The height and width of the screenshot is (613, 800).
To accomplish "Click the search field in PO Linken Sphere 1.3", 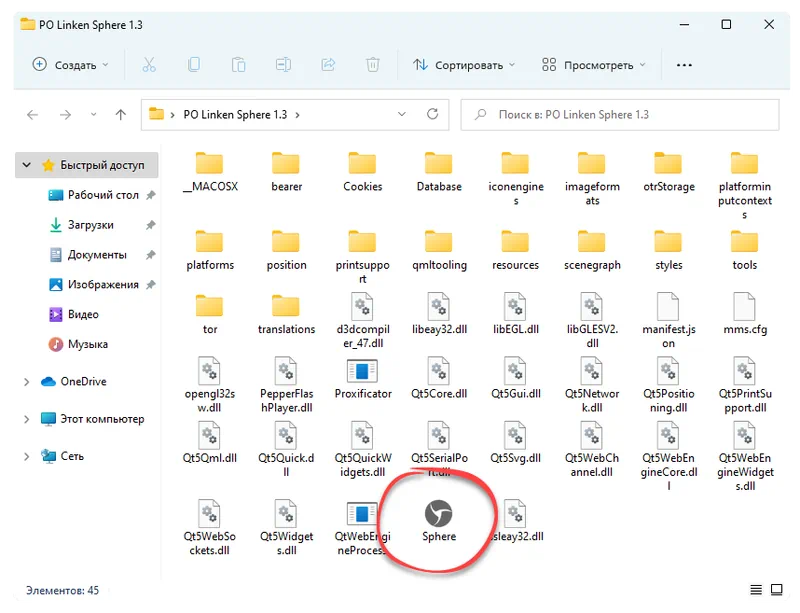I will pyautogui.click(x=620, y=115).
